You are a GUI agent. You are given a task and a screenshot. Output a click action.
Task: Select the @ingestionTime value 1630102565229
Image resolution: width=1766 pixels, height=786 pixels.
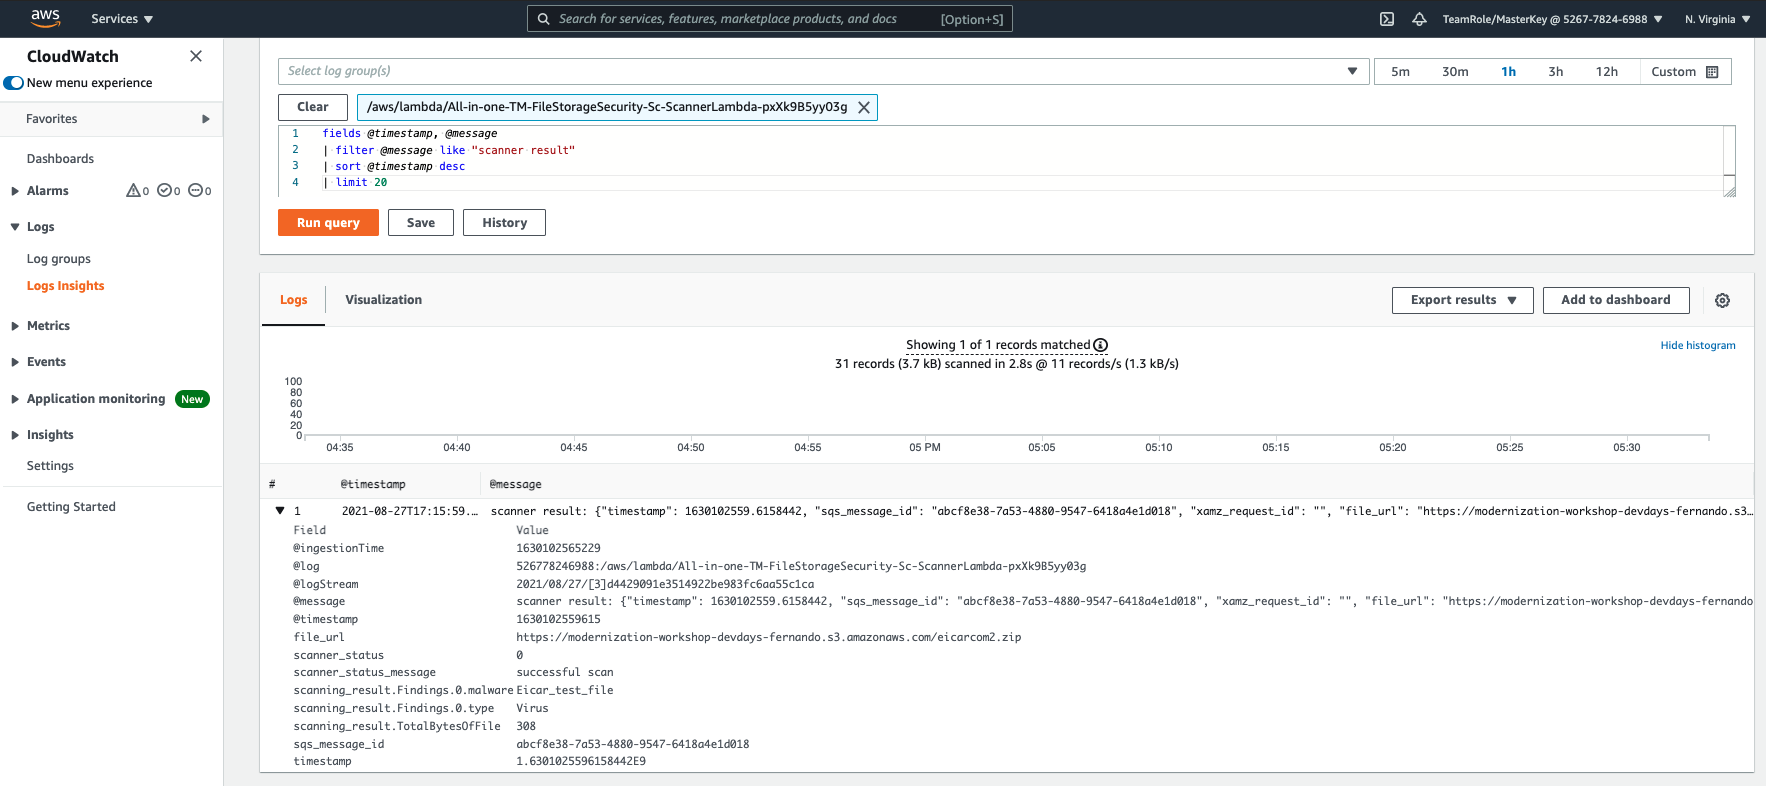point(558,548)
